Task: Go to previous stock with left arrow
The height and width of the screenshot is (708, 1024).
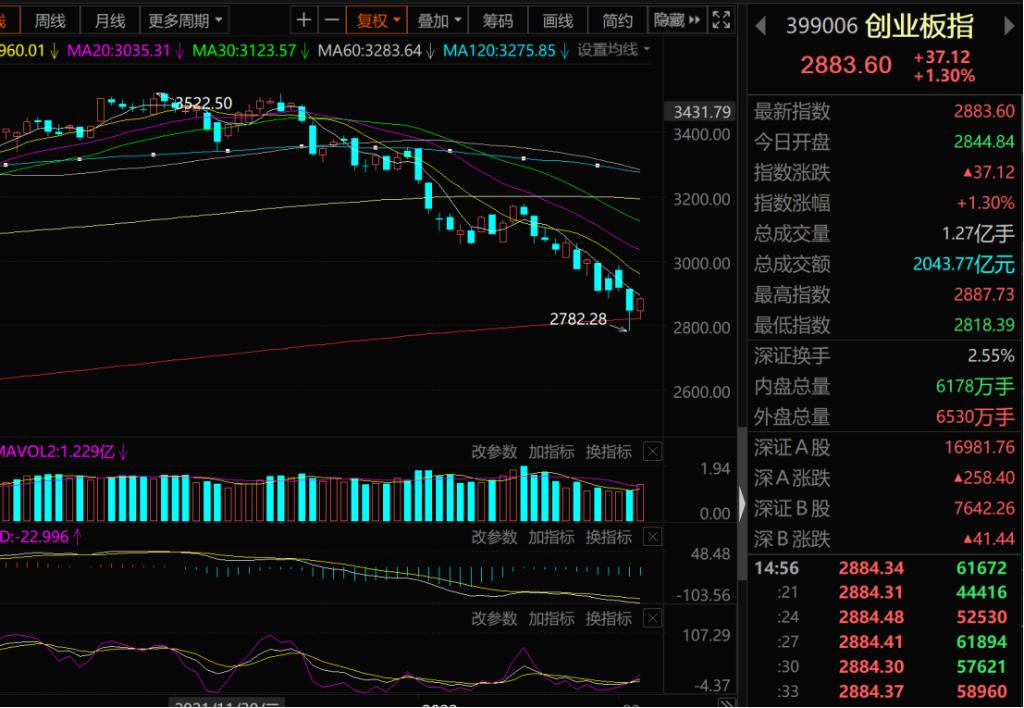Action: [761, 25]
